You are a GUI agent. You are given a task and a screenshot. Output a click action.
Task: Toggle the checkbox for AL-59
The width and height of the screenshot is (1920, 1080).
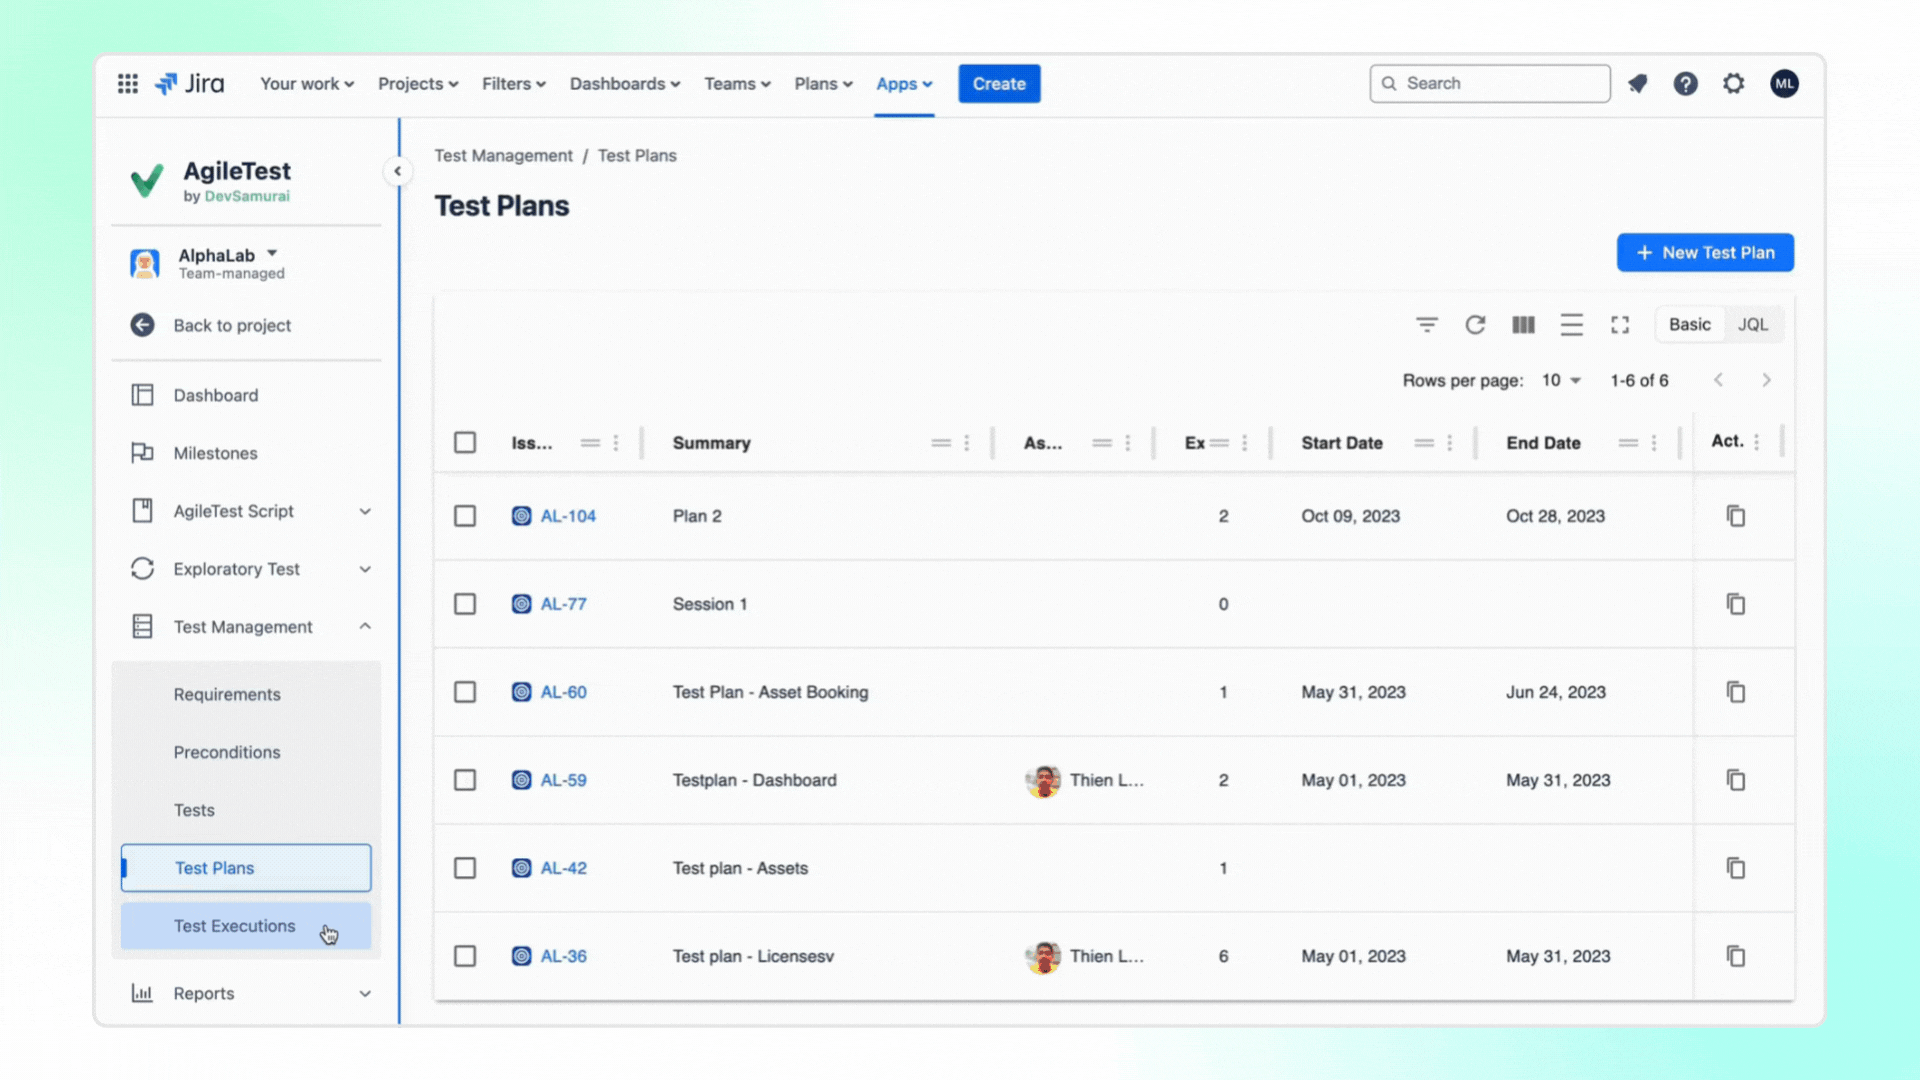pos(464,779)
